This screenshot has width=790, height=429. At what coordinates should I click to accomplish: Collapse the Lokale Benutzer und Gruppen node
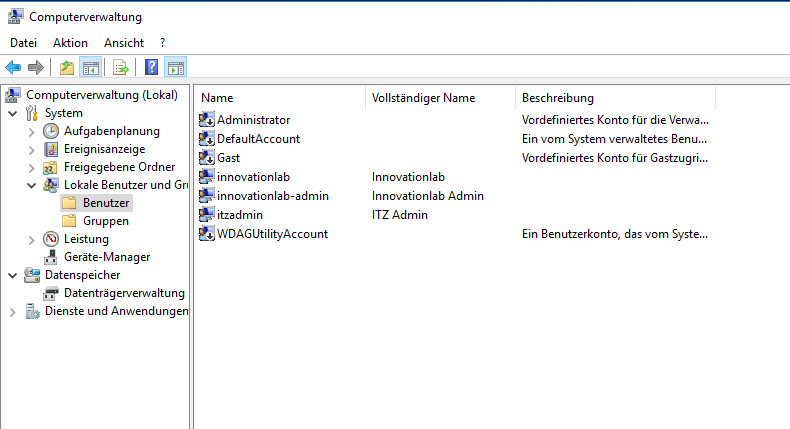pyautogui.click(x=31, y=185)
